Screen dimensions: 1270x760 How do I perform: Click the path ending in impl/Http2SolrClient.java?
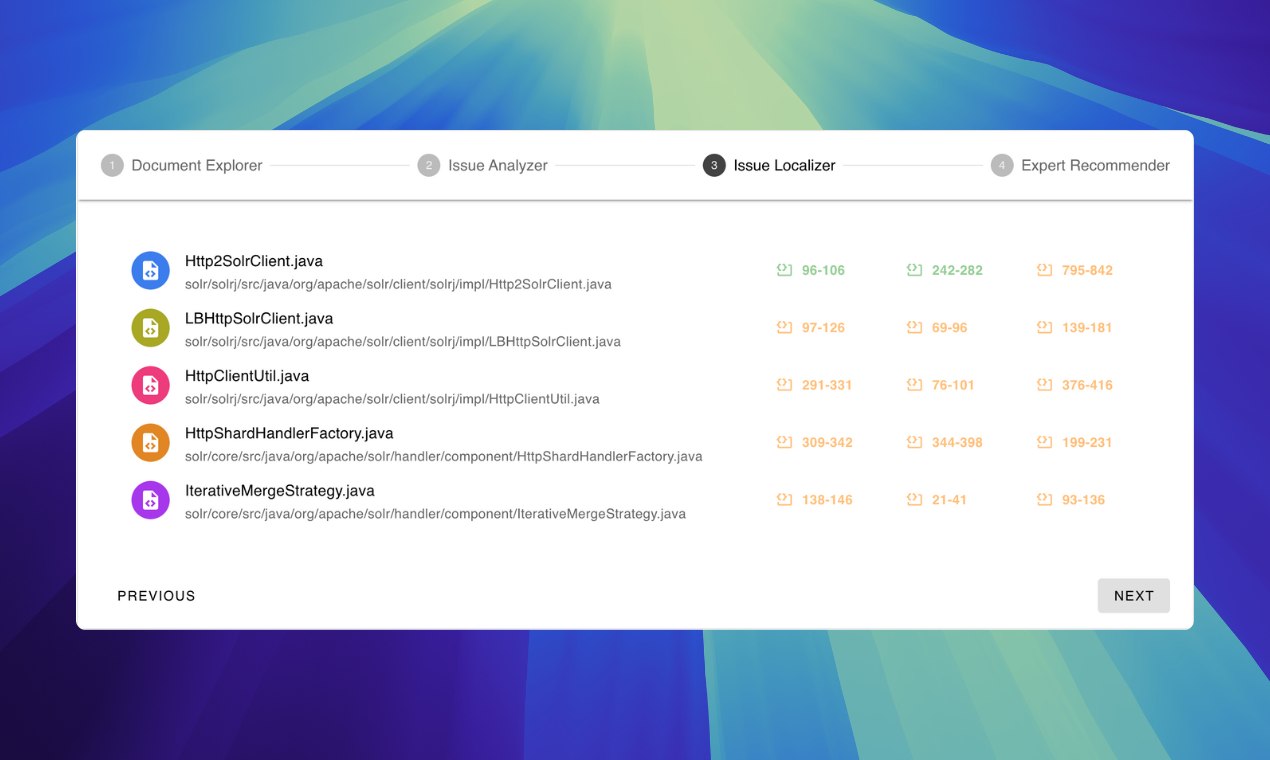pyautogui.click(x=398, y=284)
